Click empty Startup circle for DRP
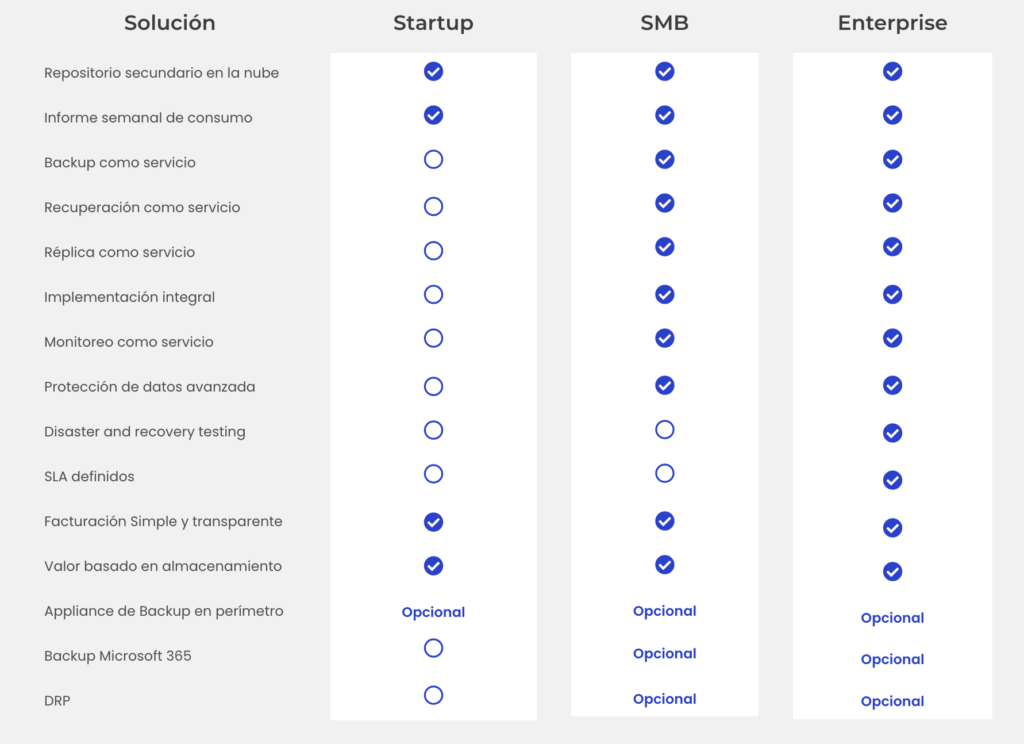Viewport: 1024px width, 744px height. [x=433, y=695]
